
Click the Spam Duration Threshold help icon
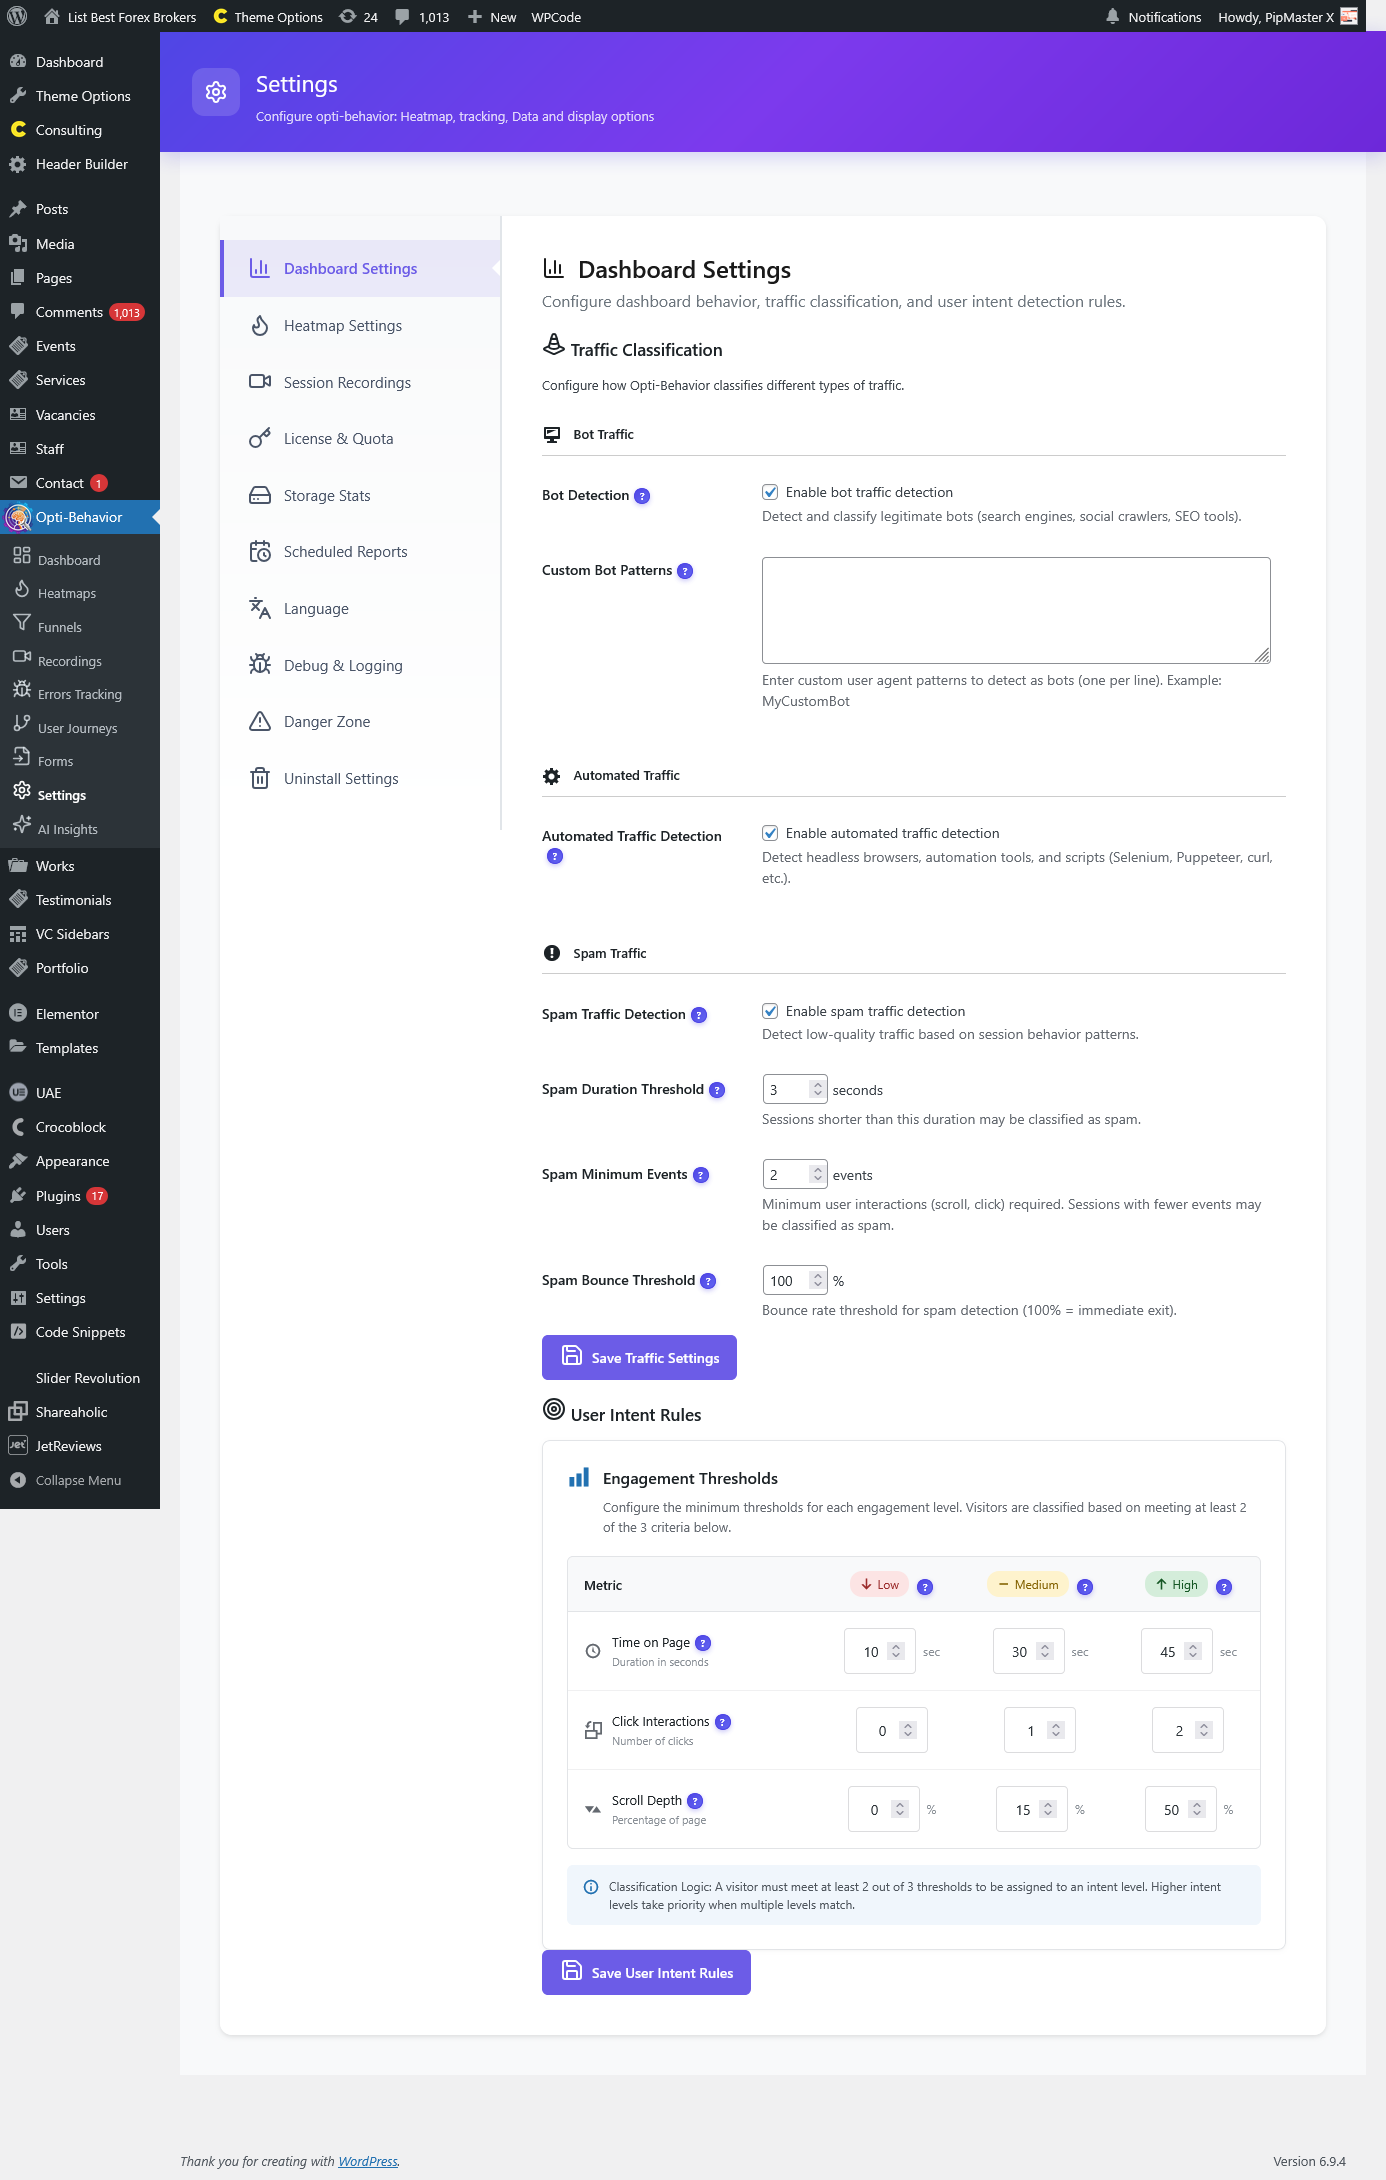(717, 1090)
